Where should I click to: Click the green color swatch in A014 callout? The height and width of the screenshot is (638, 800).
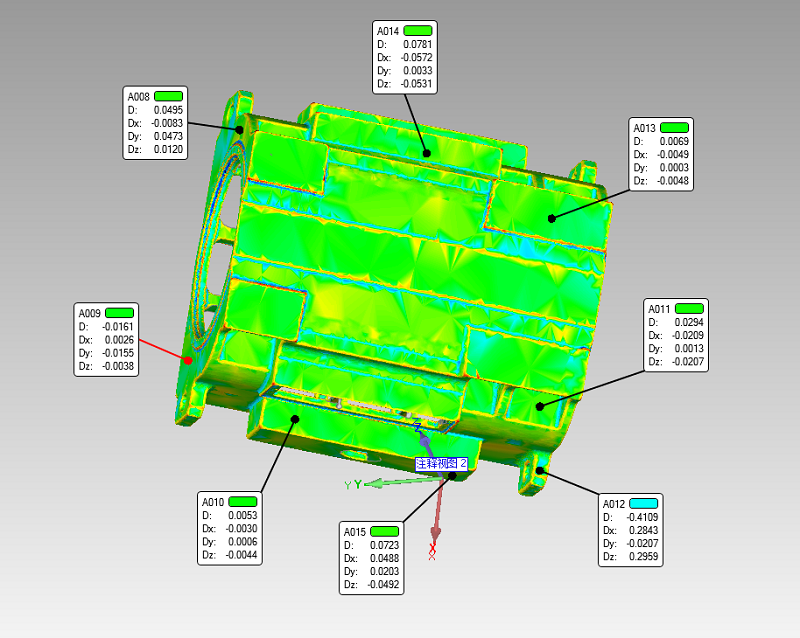418,30
